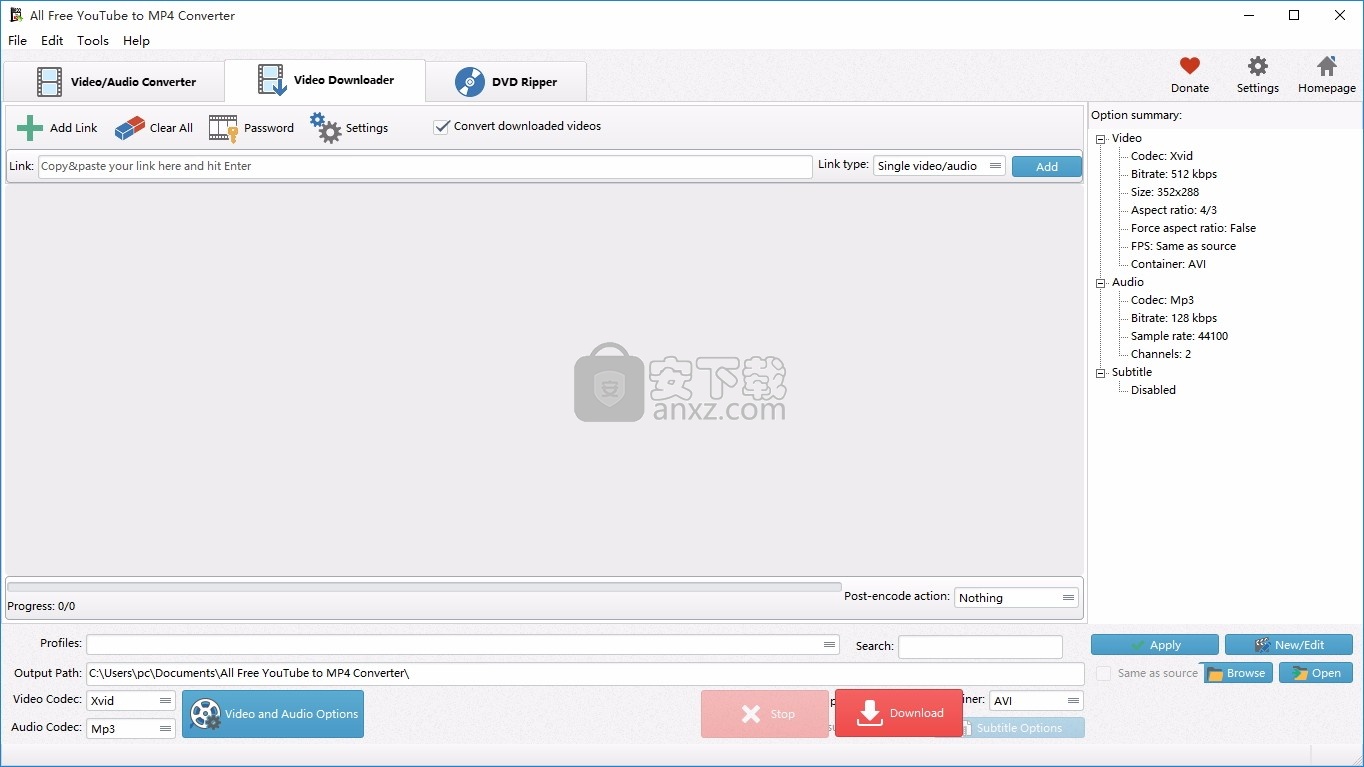
Task: Enable Same as source checkbox
Action: click(x=1104, y=673)
